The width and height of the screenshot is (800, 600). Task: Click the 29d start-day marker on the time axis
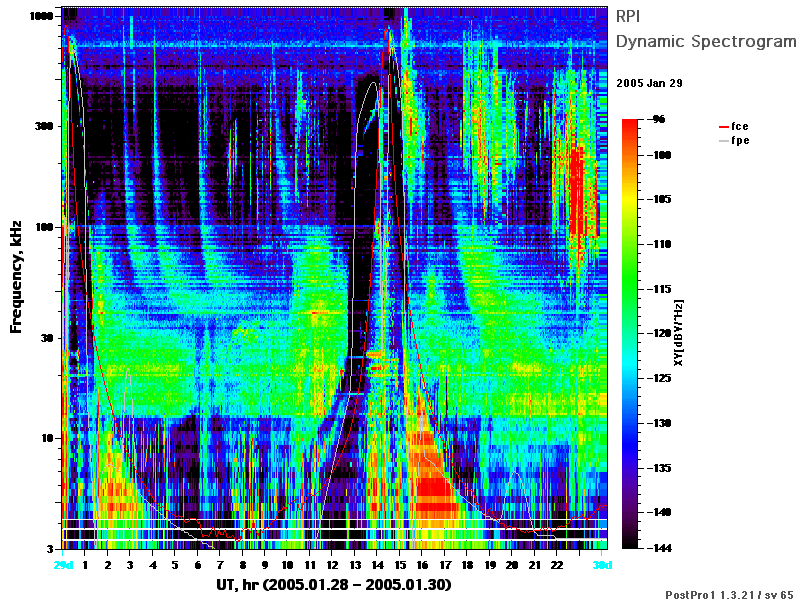click(x=63, y=565)
